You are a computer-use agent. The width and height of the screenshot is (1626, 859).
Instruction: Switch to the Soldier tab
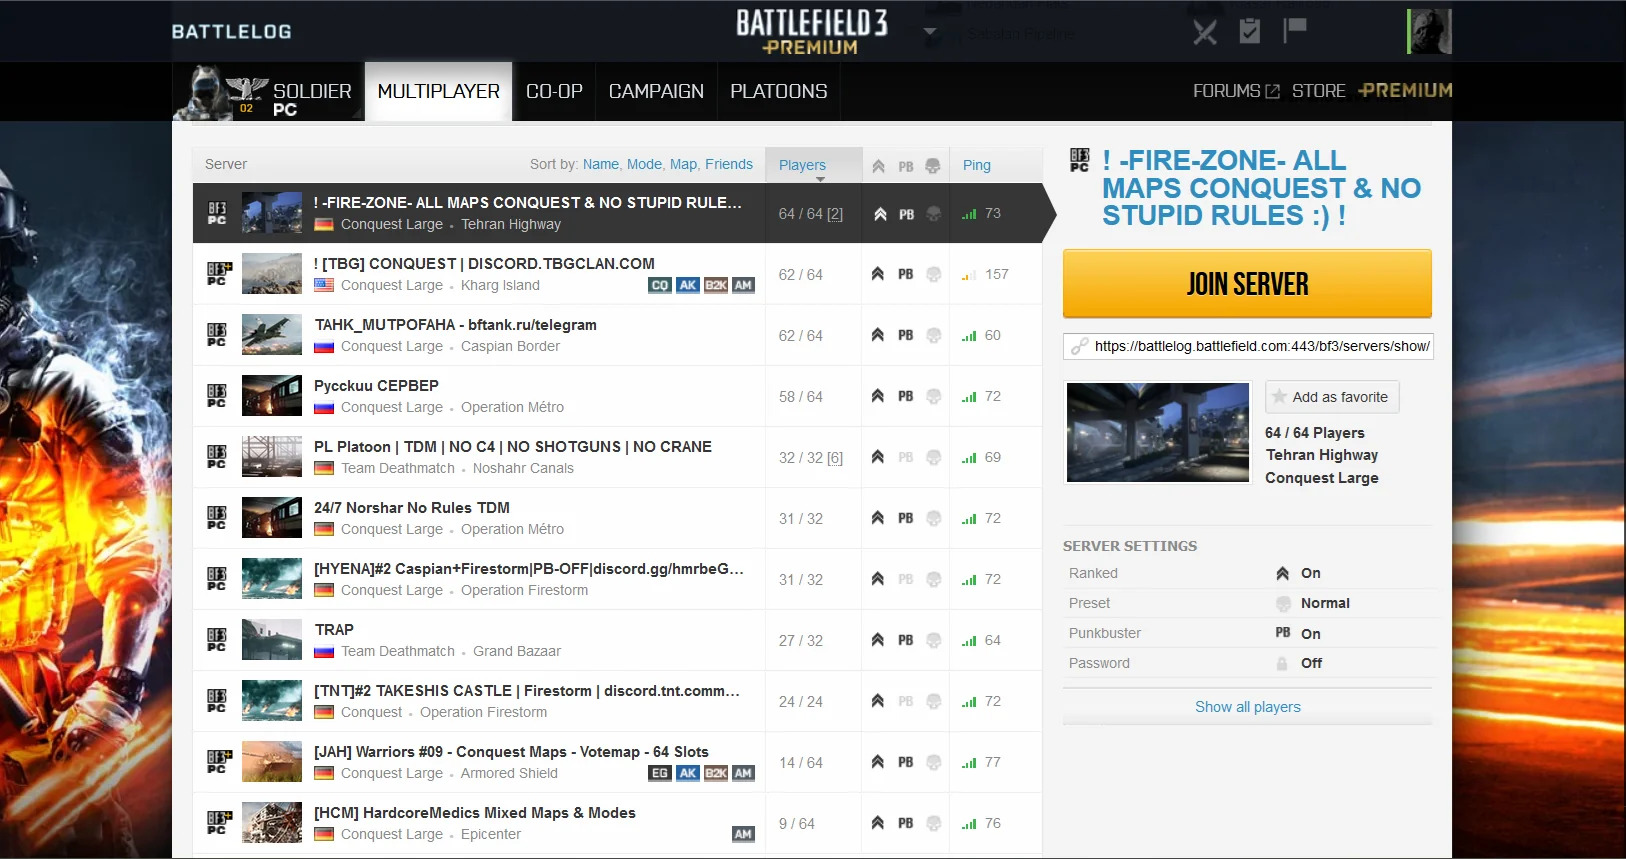point(268,92)
